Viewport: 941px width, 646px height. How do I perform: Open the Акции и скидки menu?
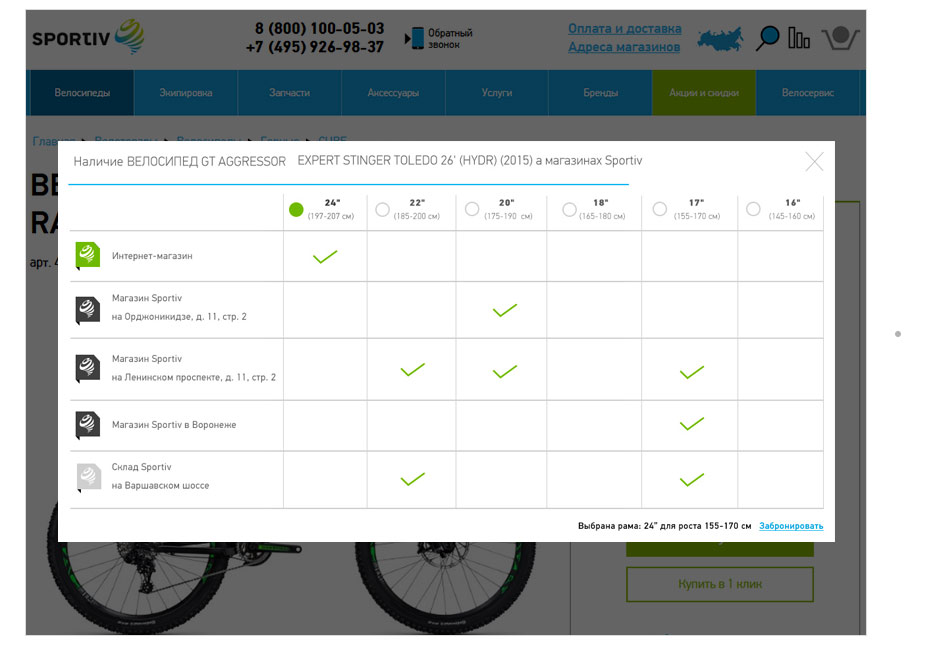[704, 92]
